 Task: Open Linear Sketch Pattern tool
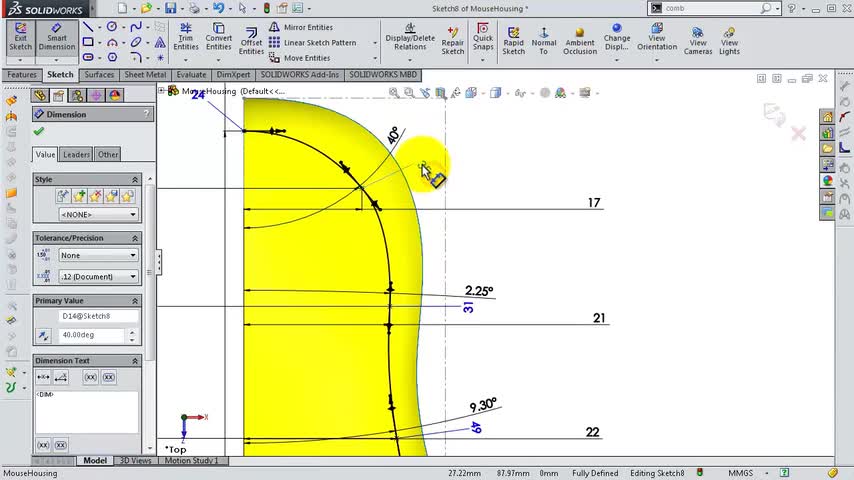[x=313, y=42]
